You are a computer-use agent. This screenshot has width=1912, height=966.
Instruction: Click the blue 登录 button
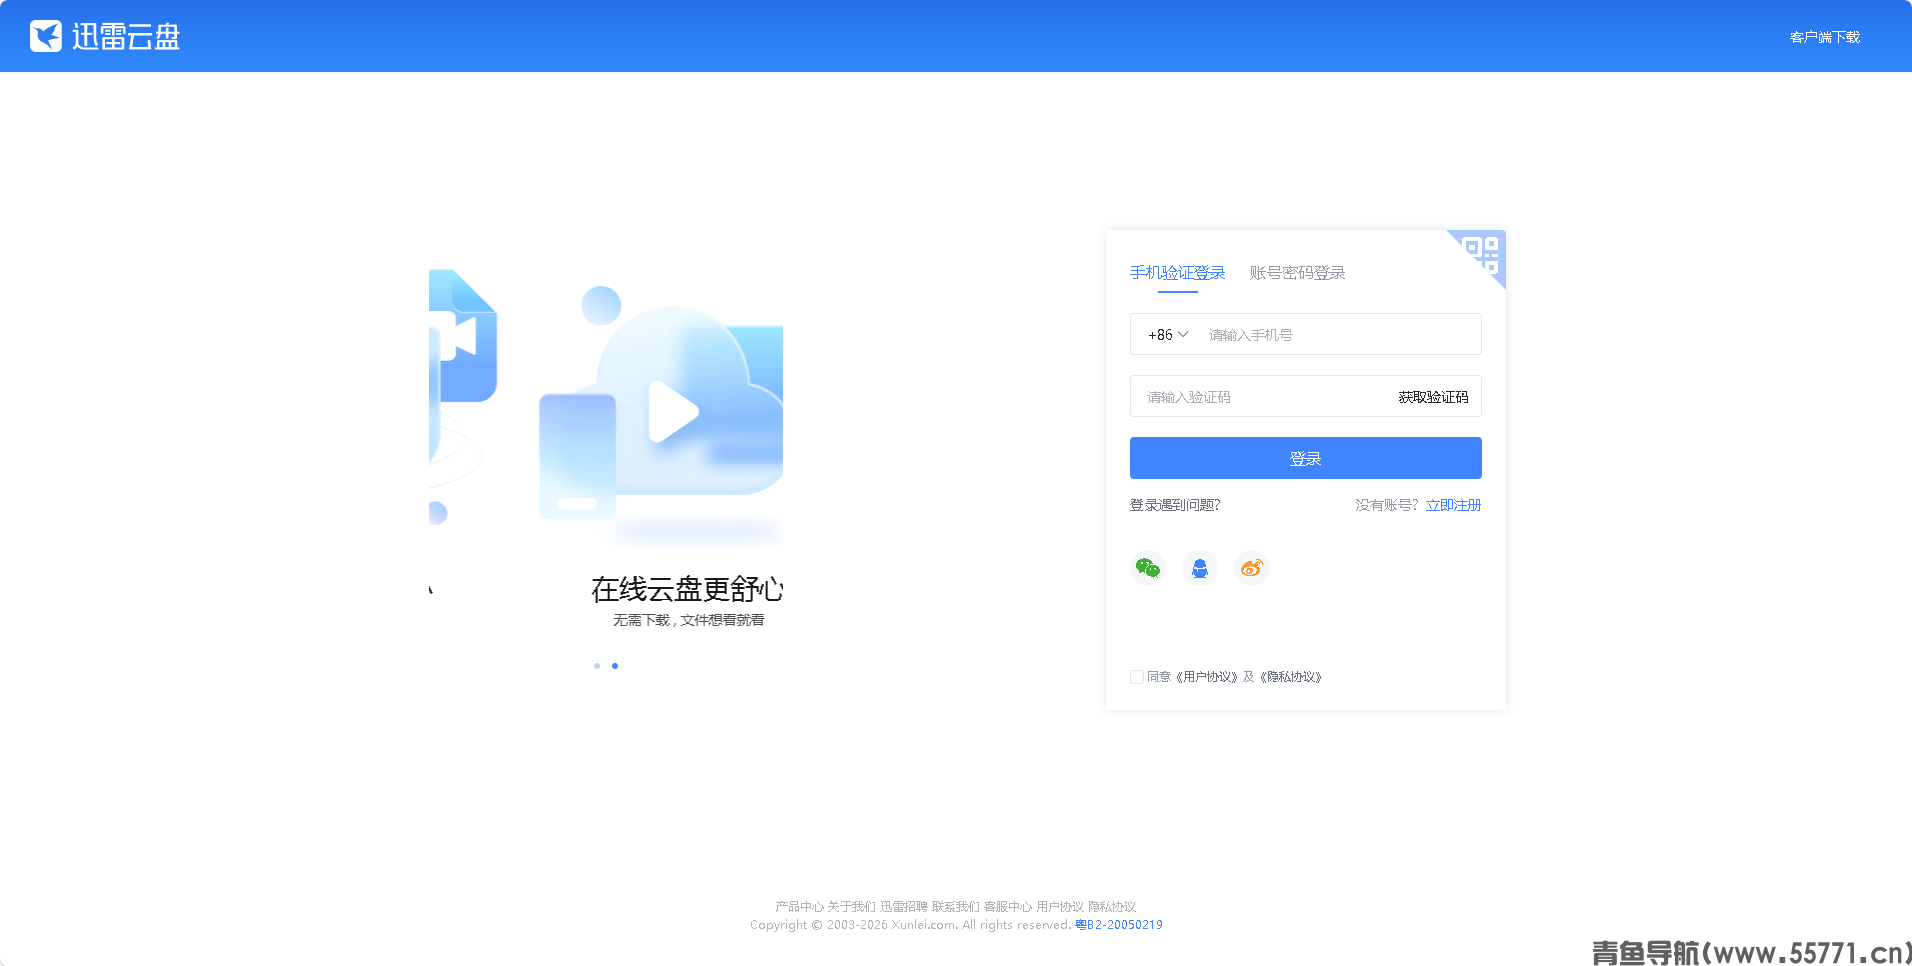[x=1306, y=458]
